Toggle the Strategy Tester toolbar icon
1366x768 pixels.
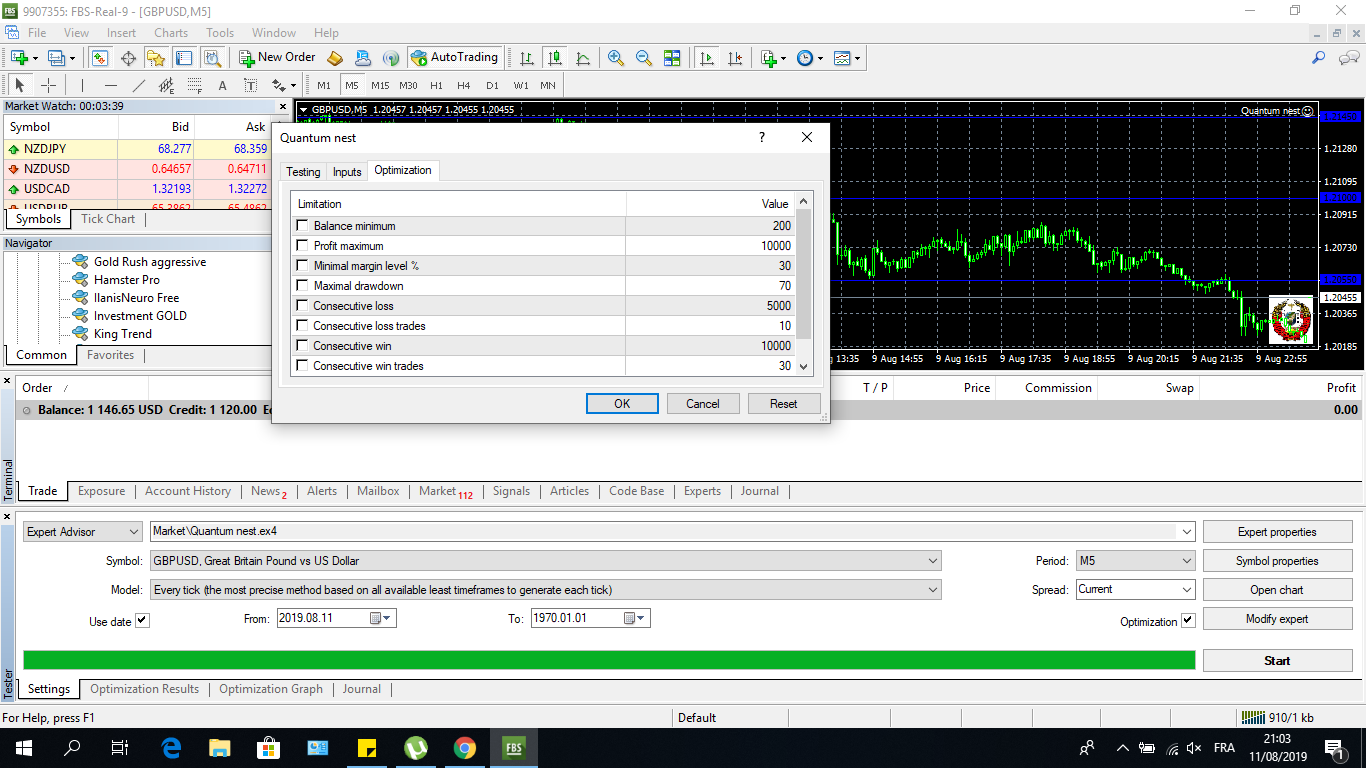[211, 58]
